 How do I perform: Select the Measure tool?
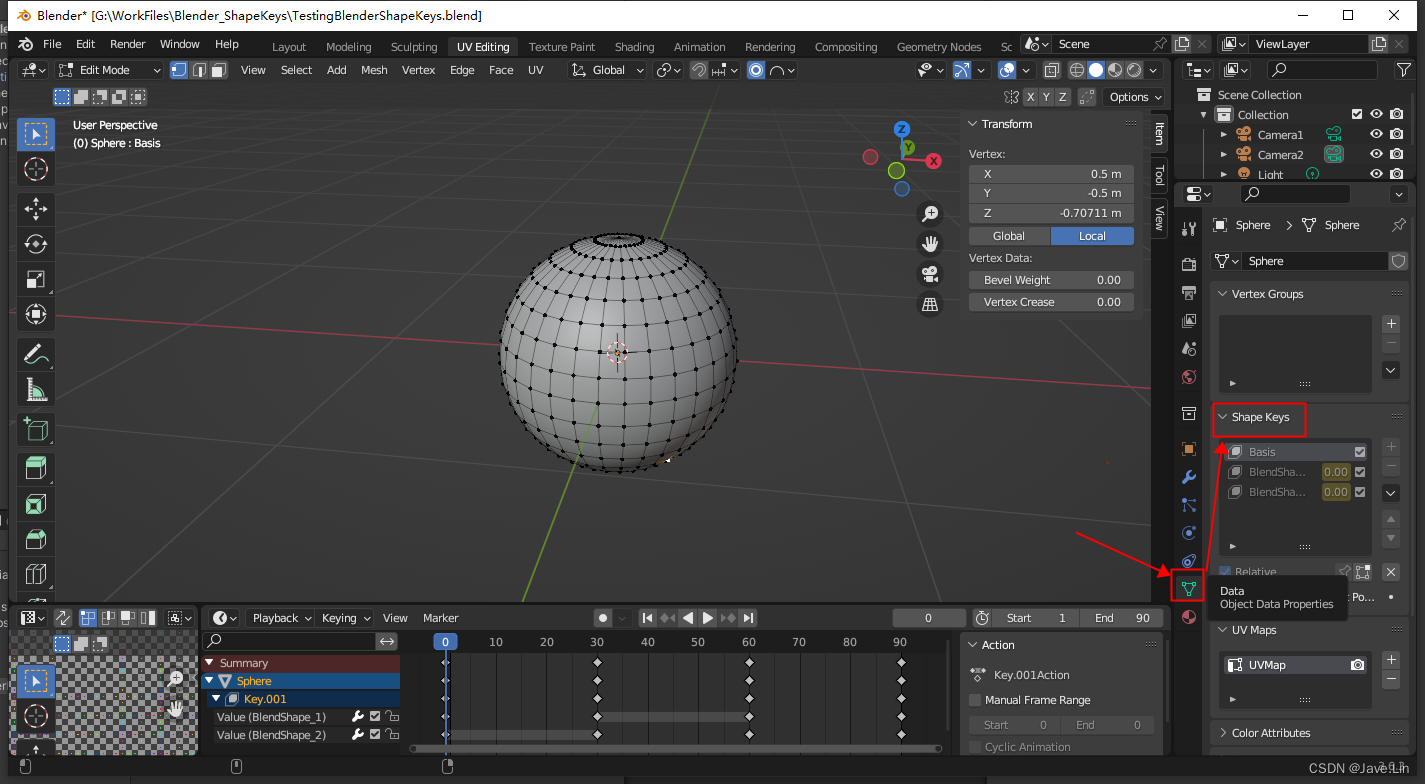36,389
